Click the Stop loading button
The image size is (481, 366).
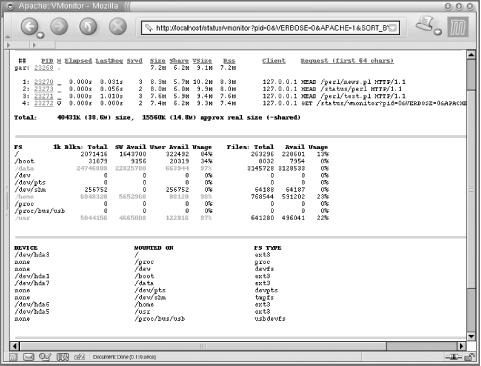click(x=118, y=26)
